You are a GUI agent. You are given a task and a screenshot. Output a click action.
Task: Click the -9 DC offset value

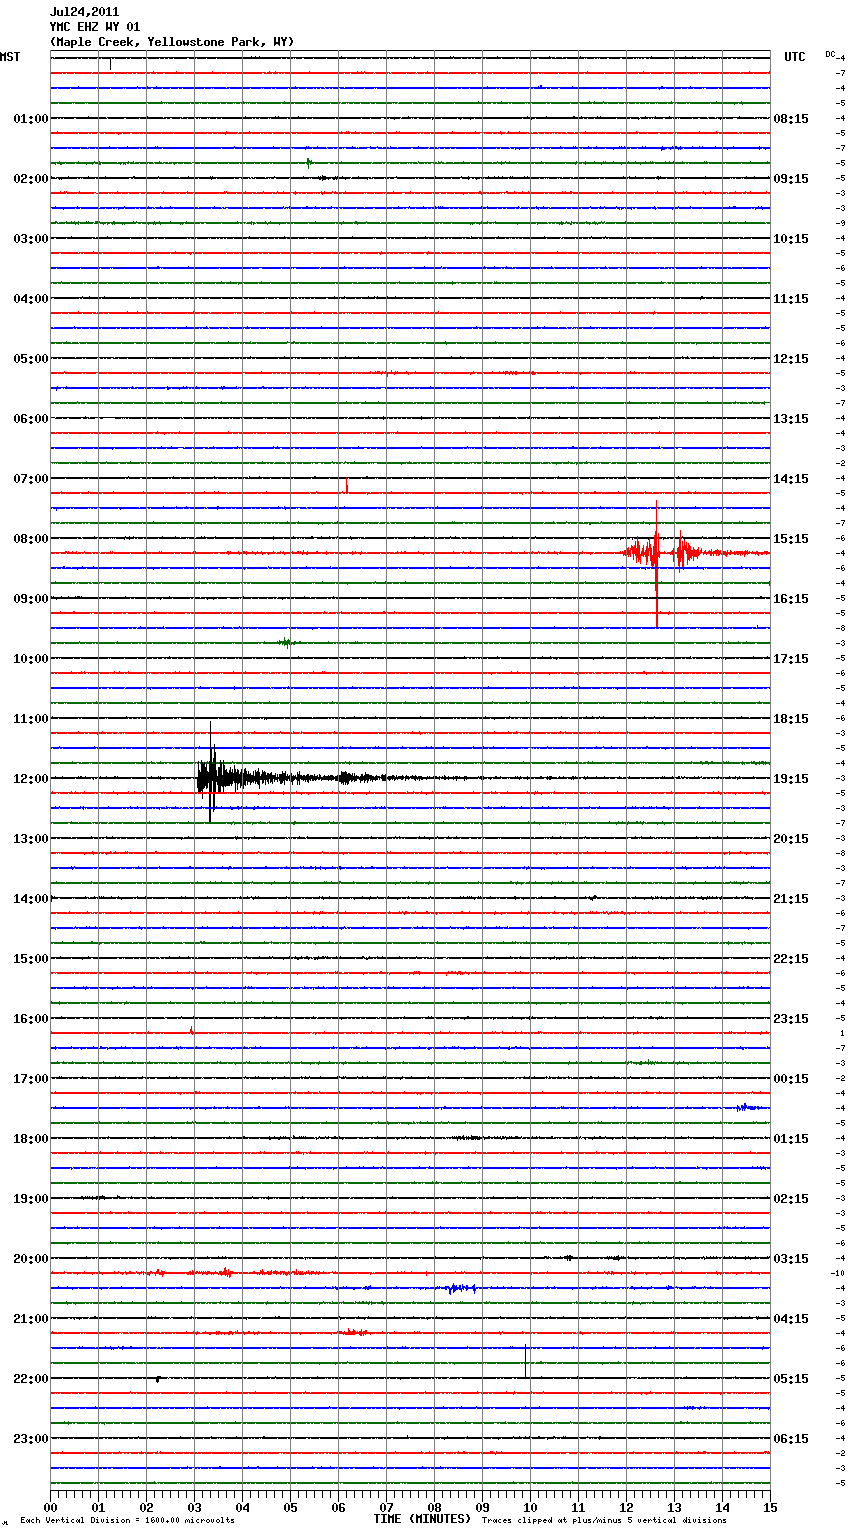tap(841, 223)
